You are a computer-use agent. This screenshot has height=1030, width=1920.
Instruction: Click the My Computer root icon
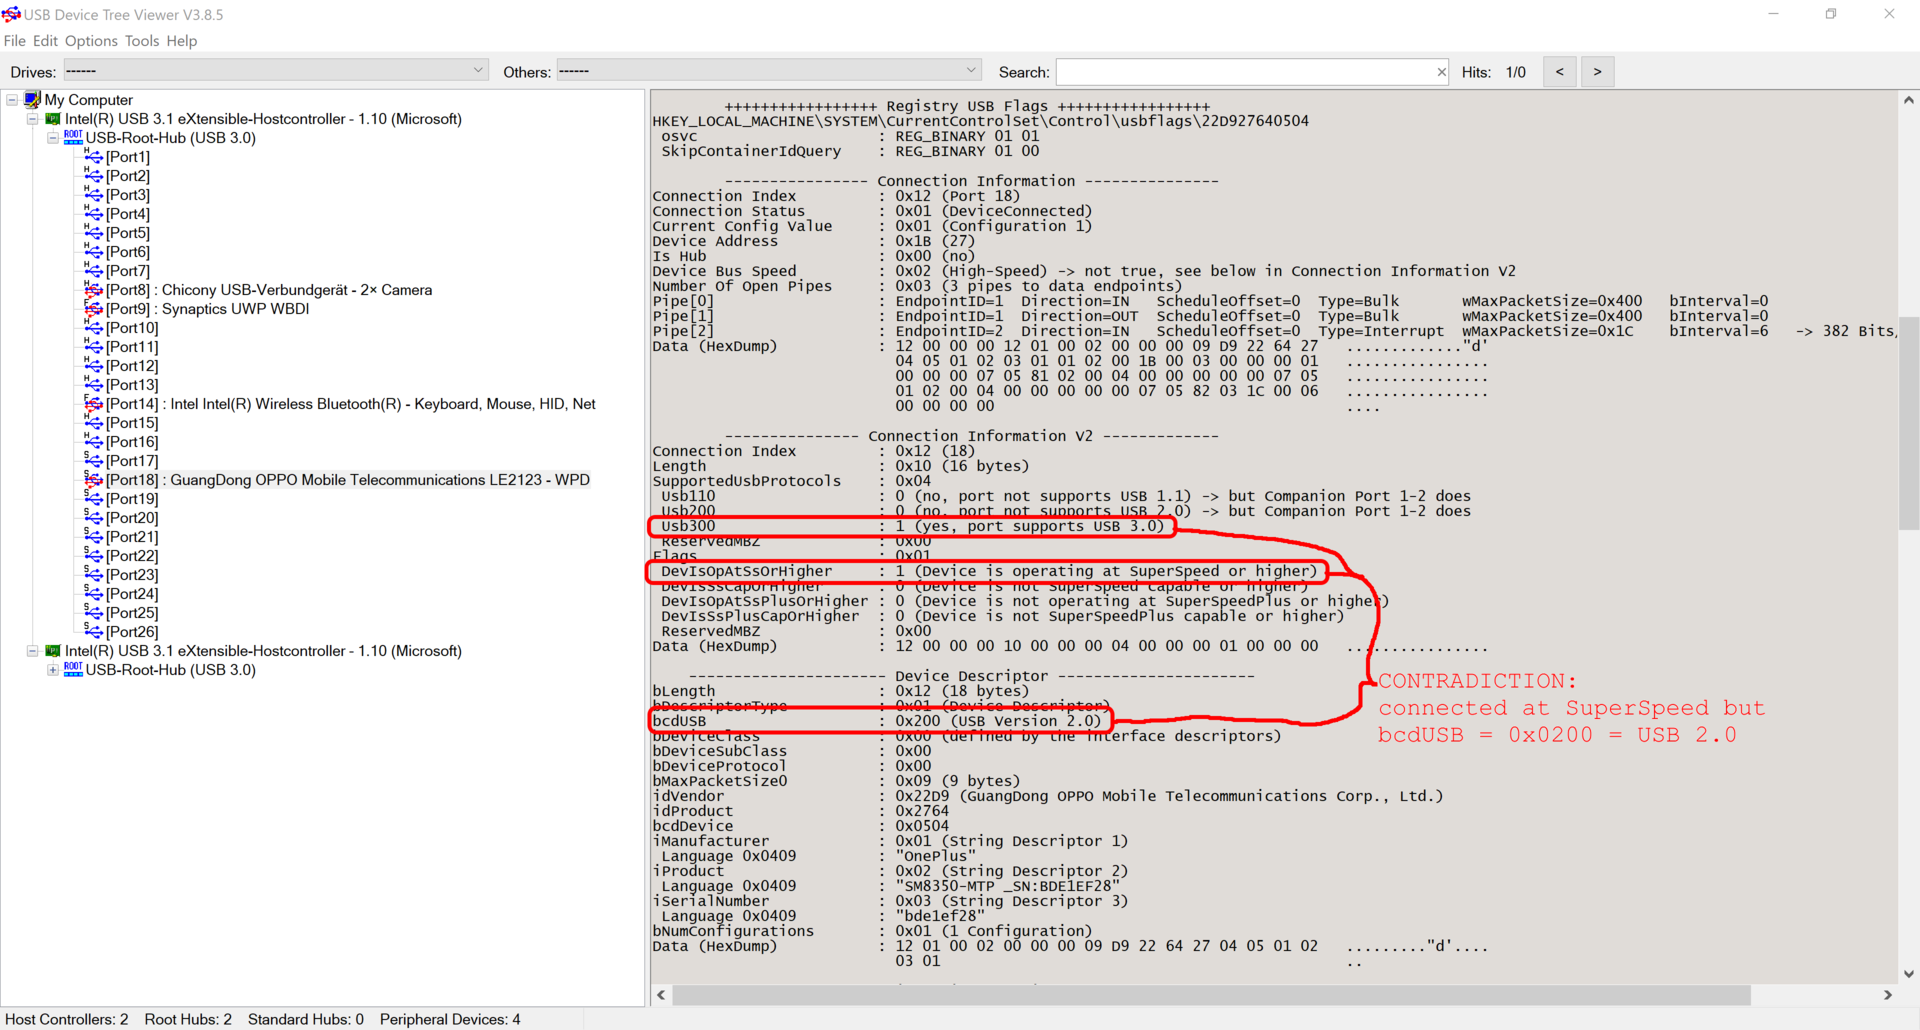[x=33, y=100]
